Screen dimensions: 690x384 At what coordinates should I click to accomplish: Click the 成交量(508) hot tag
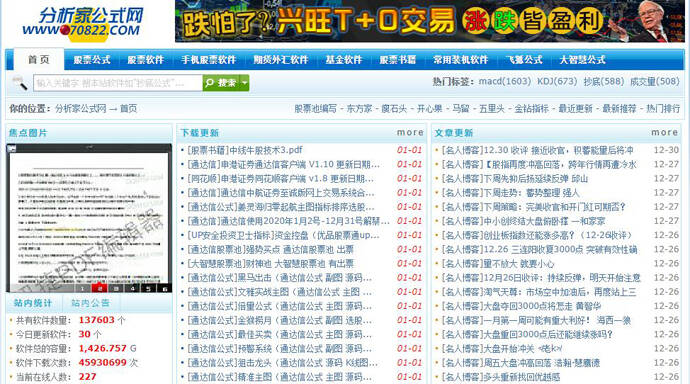coord(654,81)
